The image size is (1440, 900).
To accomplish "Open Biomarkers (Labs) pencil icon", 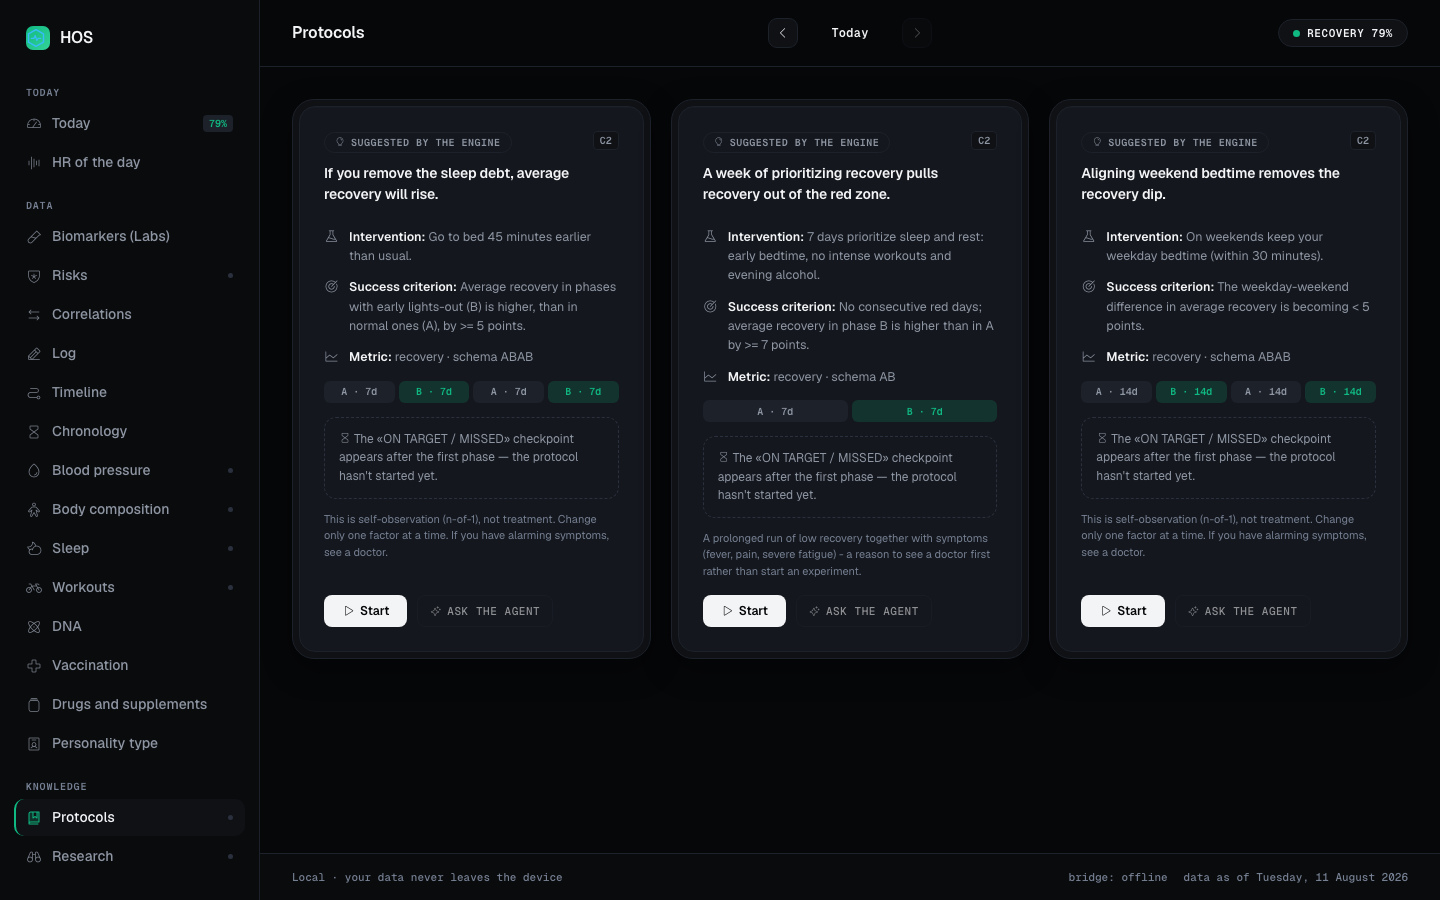I will pos(34,237).
